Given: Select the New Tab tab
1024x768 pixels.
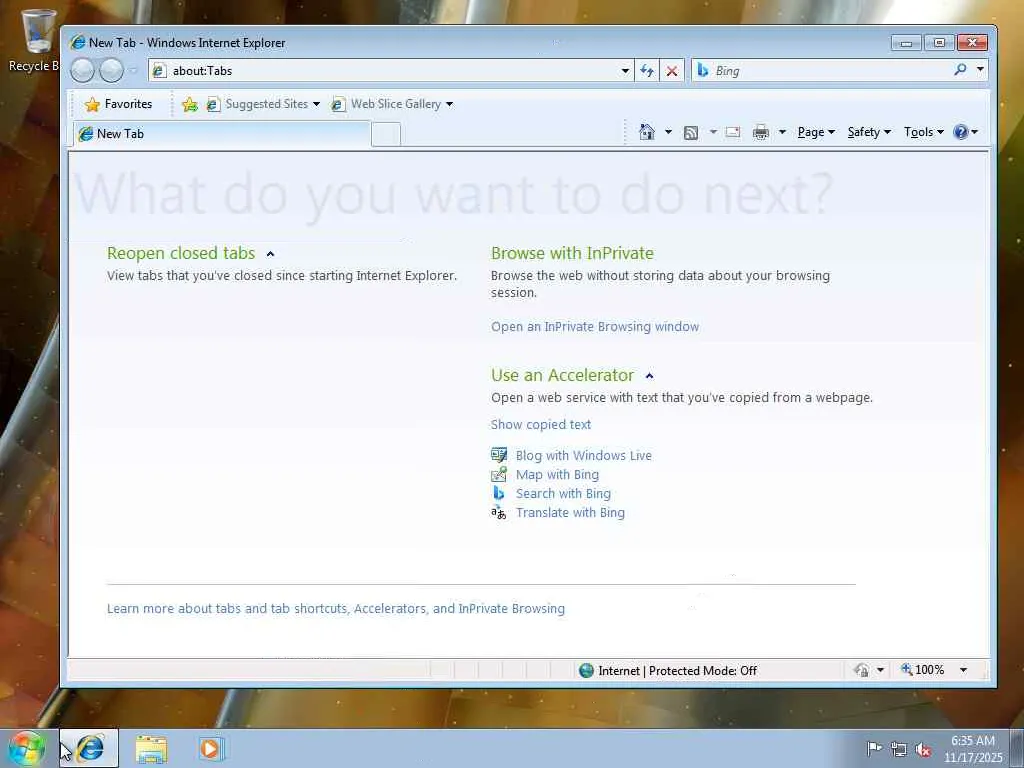Looking at the screenshot, I should click(222, 134).
